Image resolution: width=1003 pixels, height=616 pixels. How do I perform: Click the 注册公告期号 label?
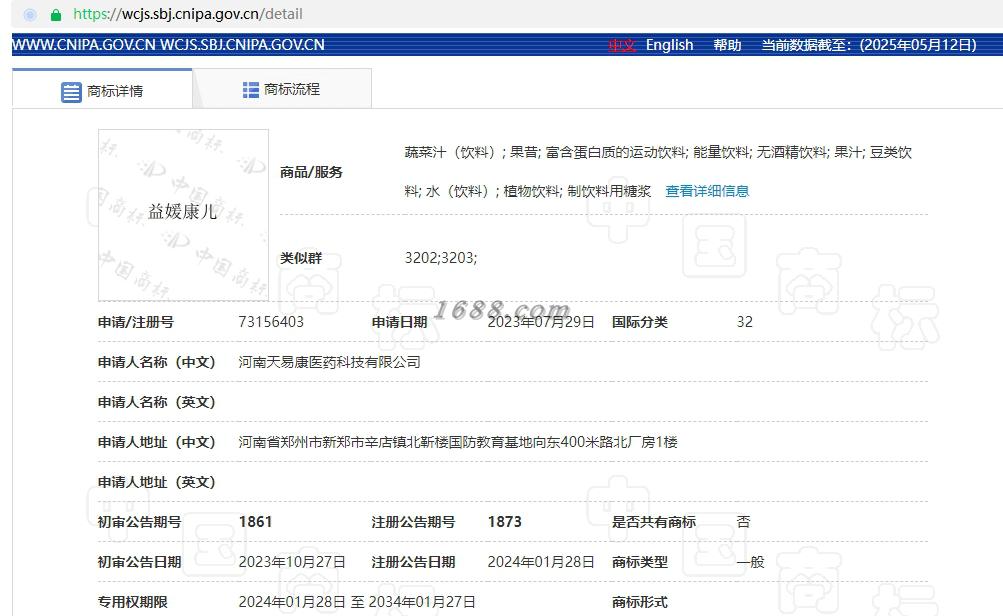pyautogui.click(x=413, y=522)
